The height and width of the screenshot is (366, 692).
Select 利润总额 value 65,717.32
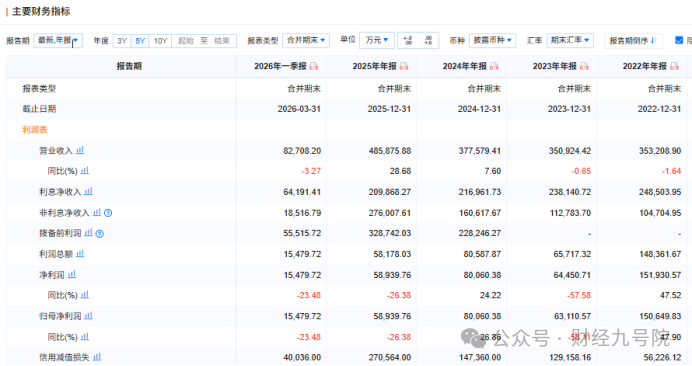[572, 254]
